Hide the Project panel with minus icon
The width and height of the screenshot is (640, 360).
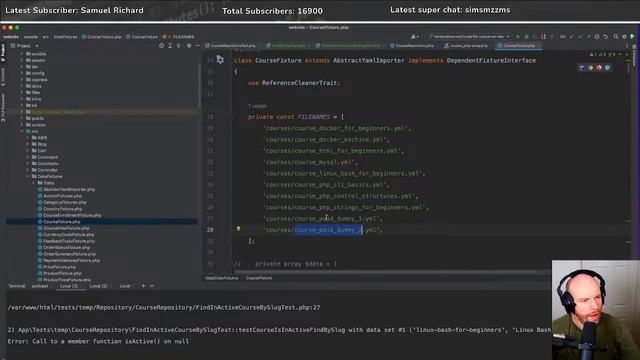pos(197,46)
